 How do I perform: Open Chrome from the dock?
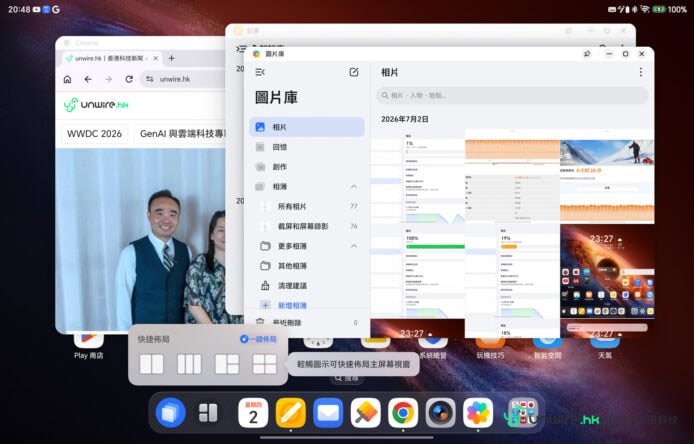click(x=403, y=413)
